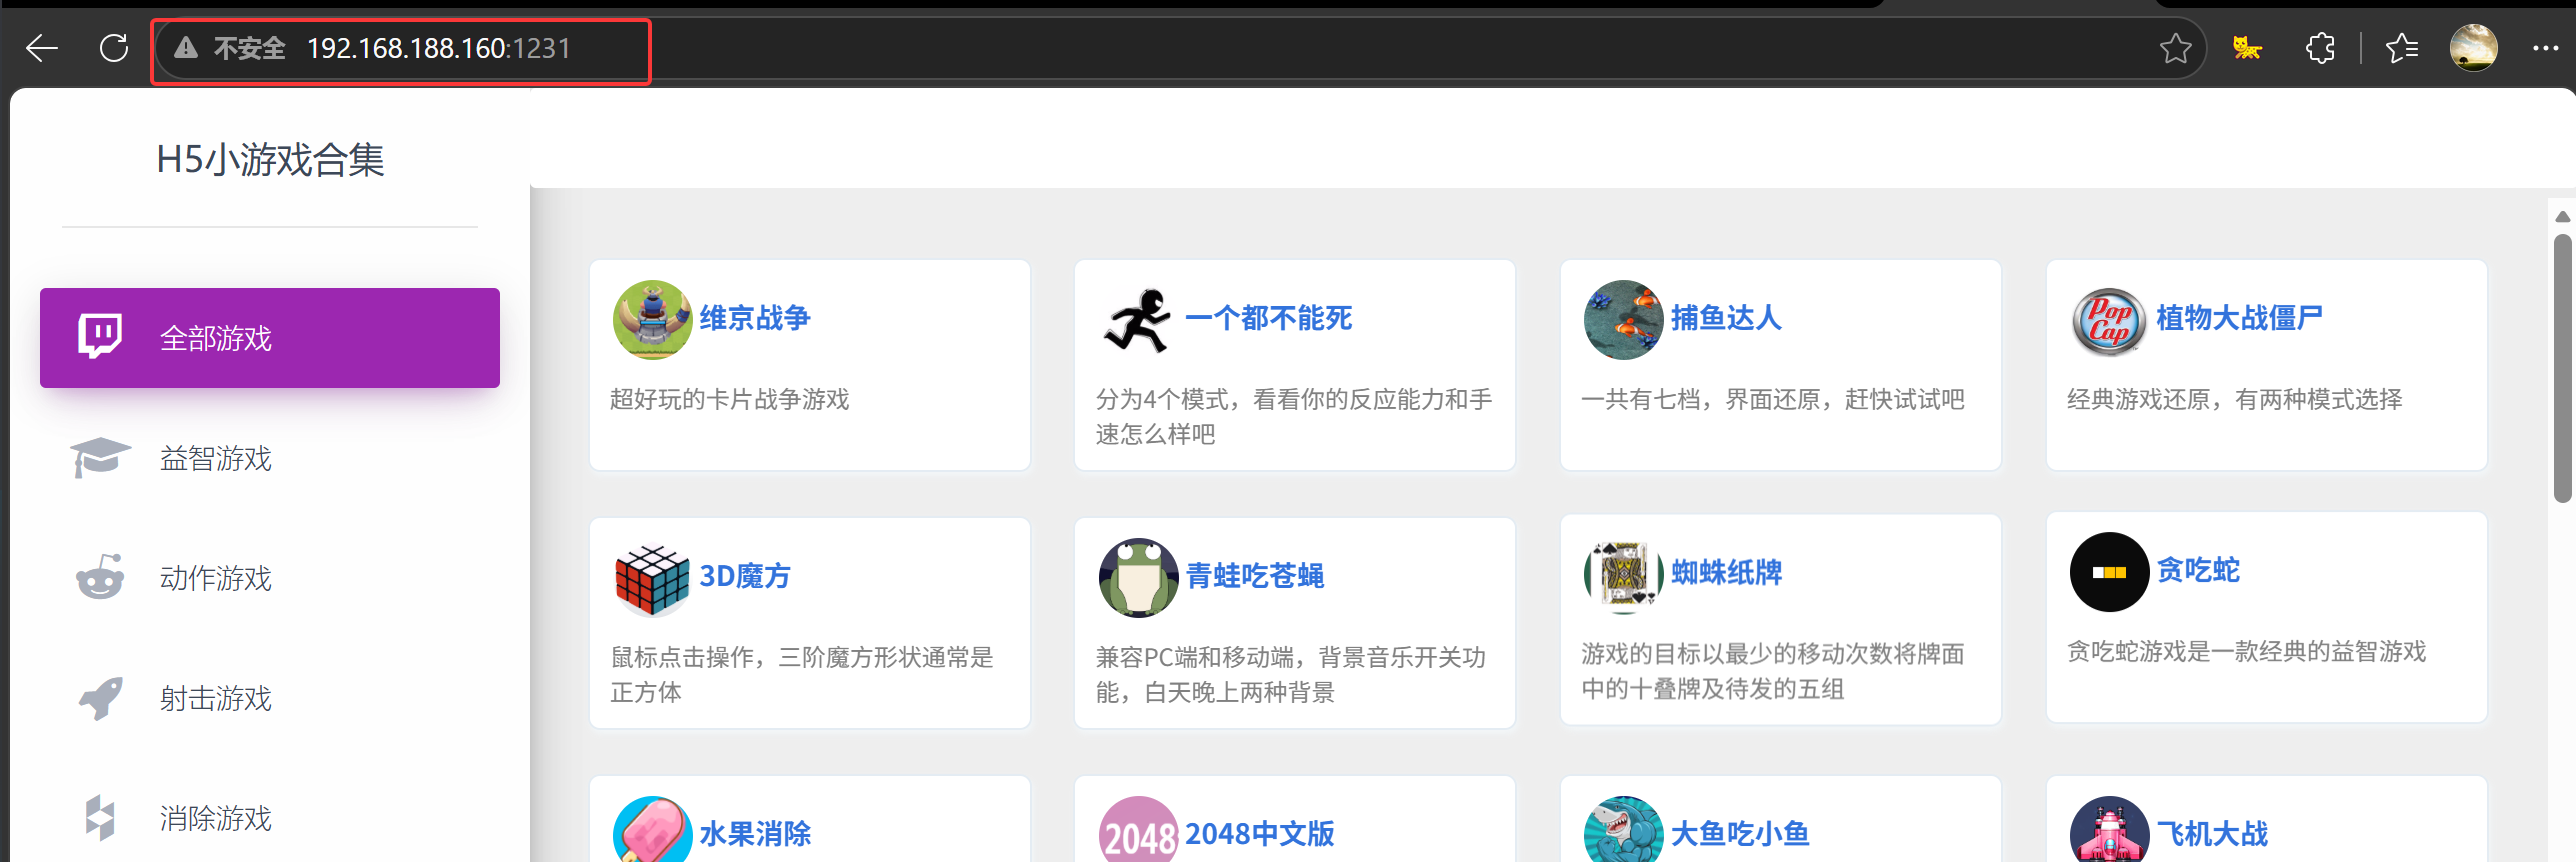
Task: Click the not-secure warning icon
Action: [186, 48]
